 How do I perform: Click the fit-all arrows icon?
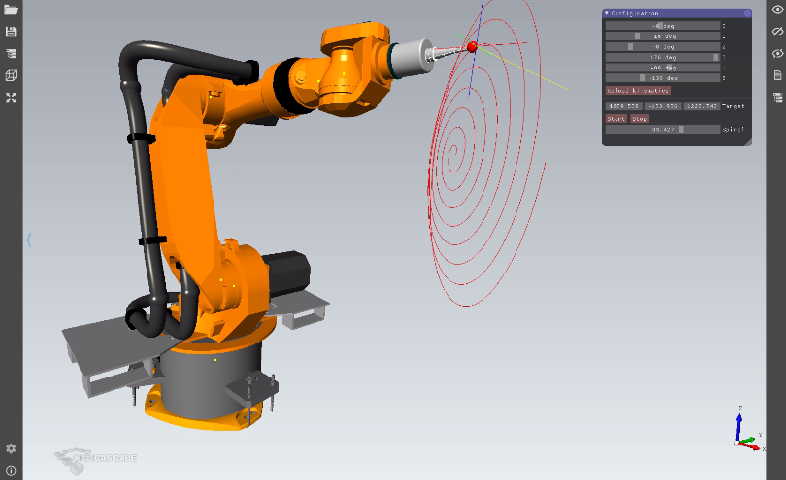click(x=11, y=98)
